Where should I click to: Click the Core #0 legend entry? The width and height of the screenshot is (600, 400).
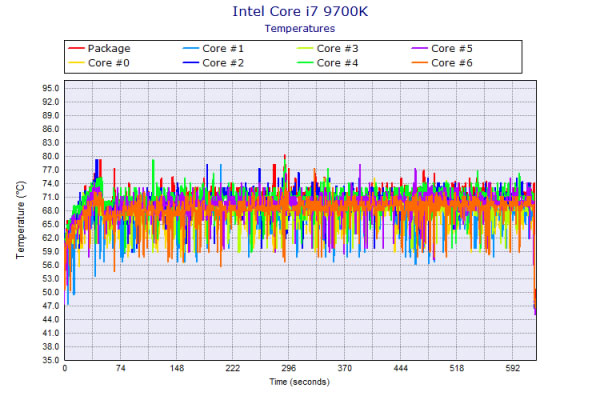(99, 63)
